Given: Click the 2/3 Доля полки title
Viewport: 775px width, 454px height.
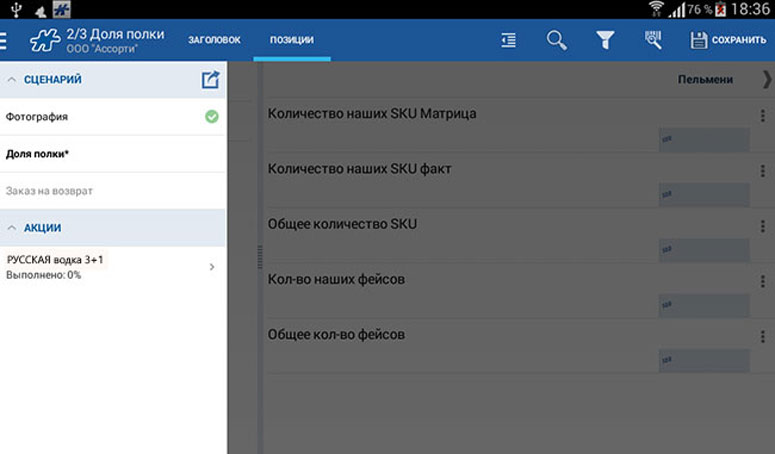Looking at the screenshot, I should (x=115, y=34).
